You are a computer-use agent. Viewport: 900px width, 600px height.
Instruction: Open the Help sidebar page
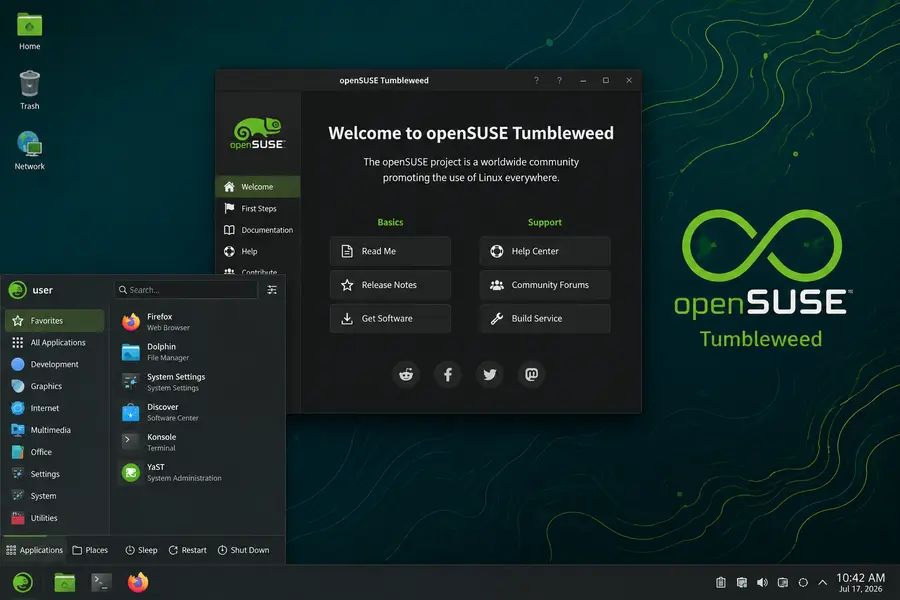tap(258, 251)
